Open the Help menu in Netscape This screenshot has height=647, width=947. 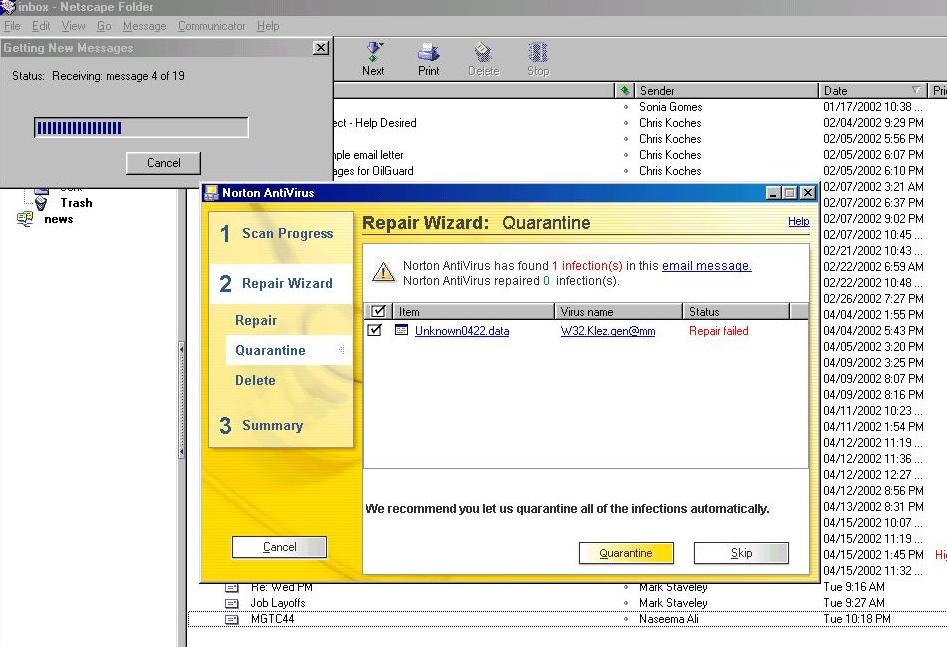tap(268, 26)
